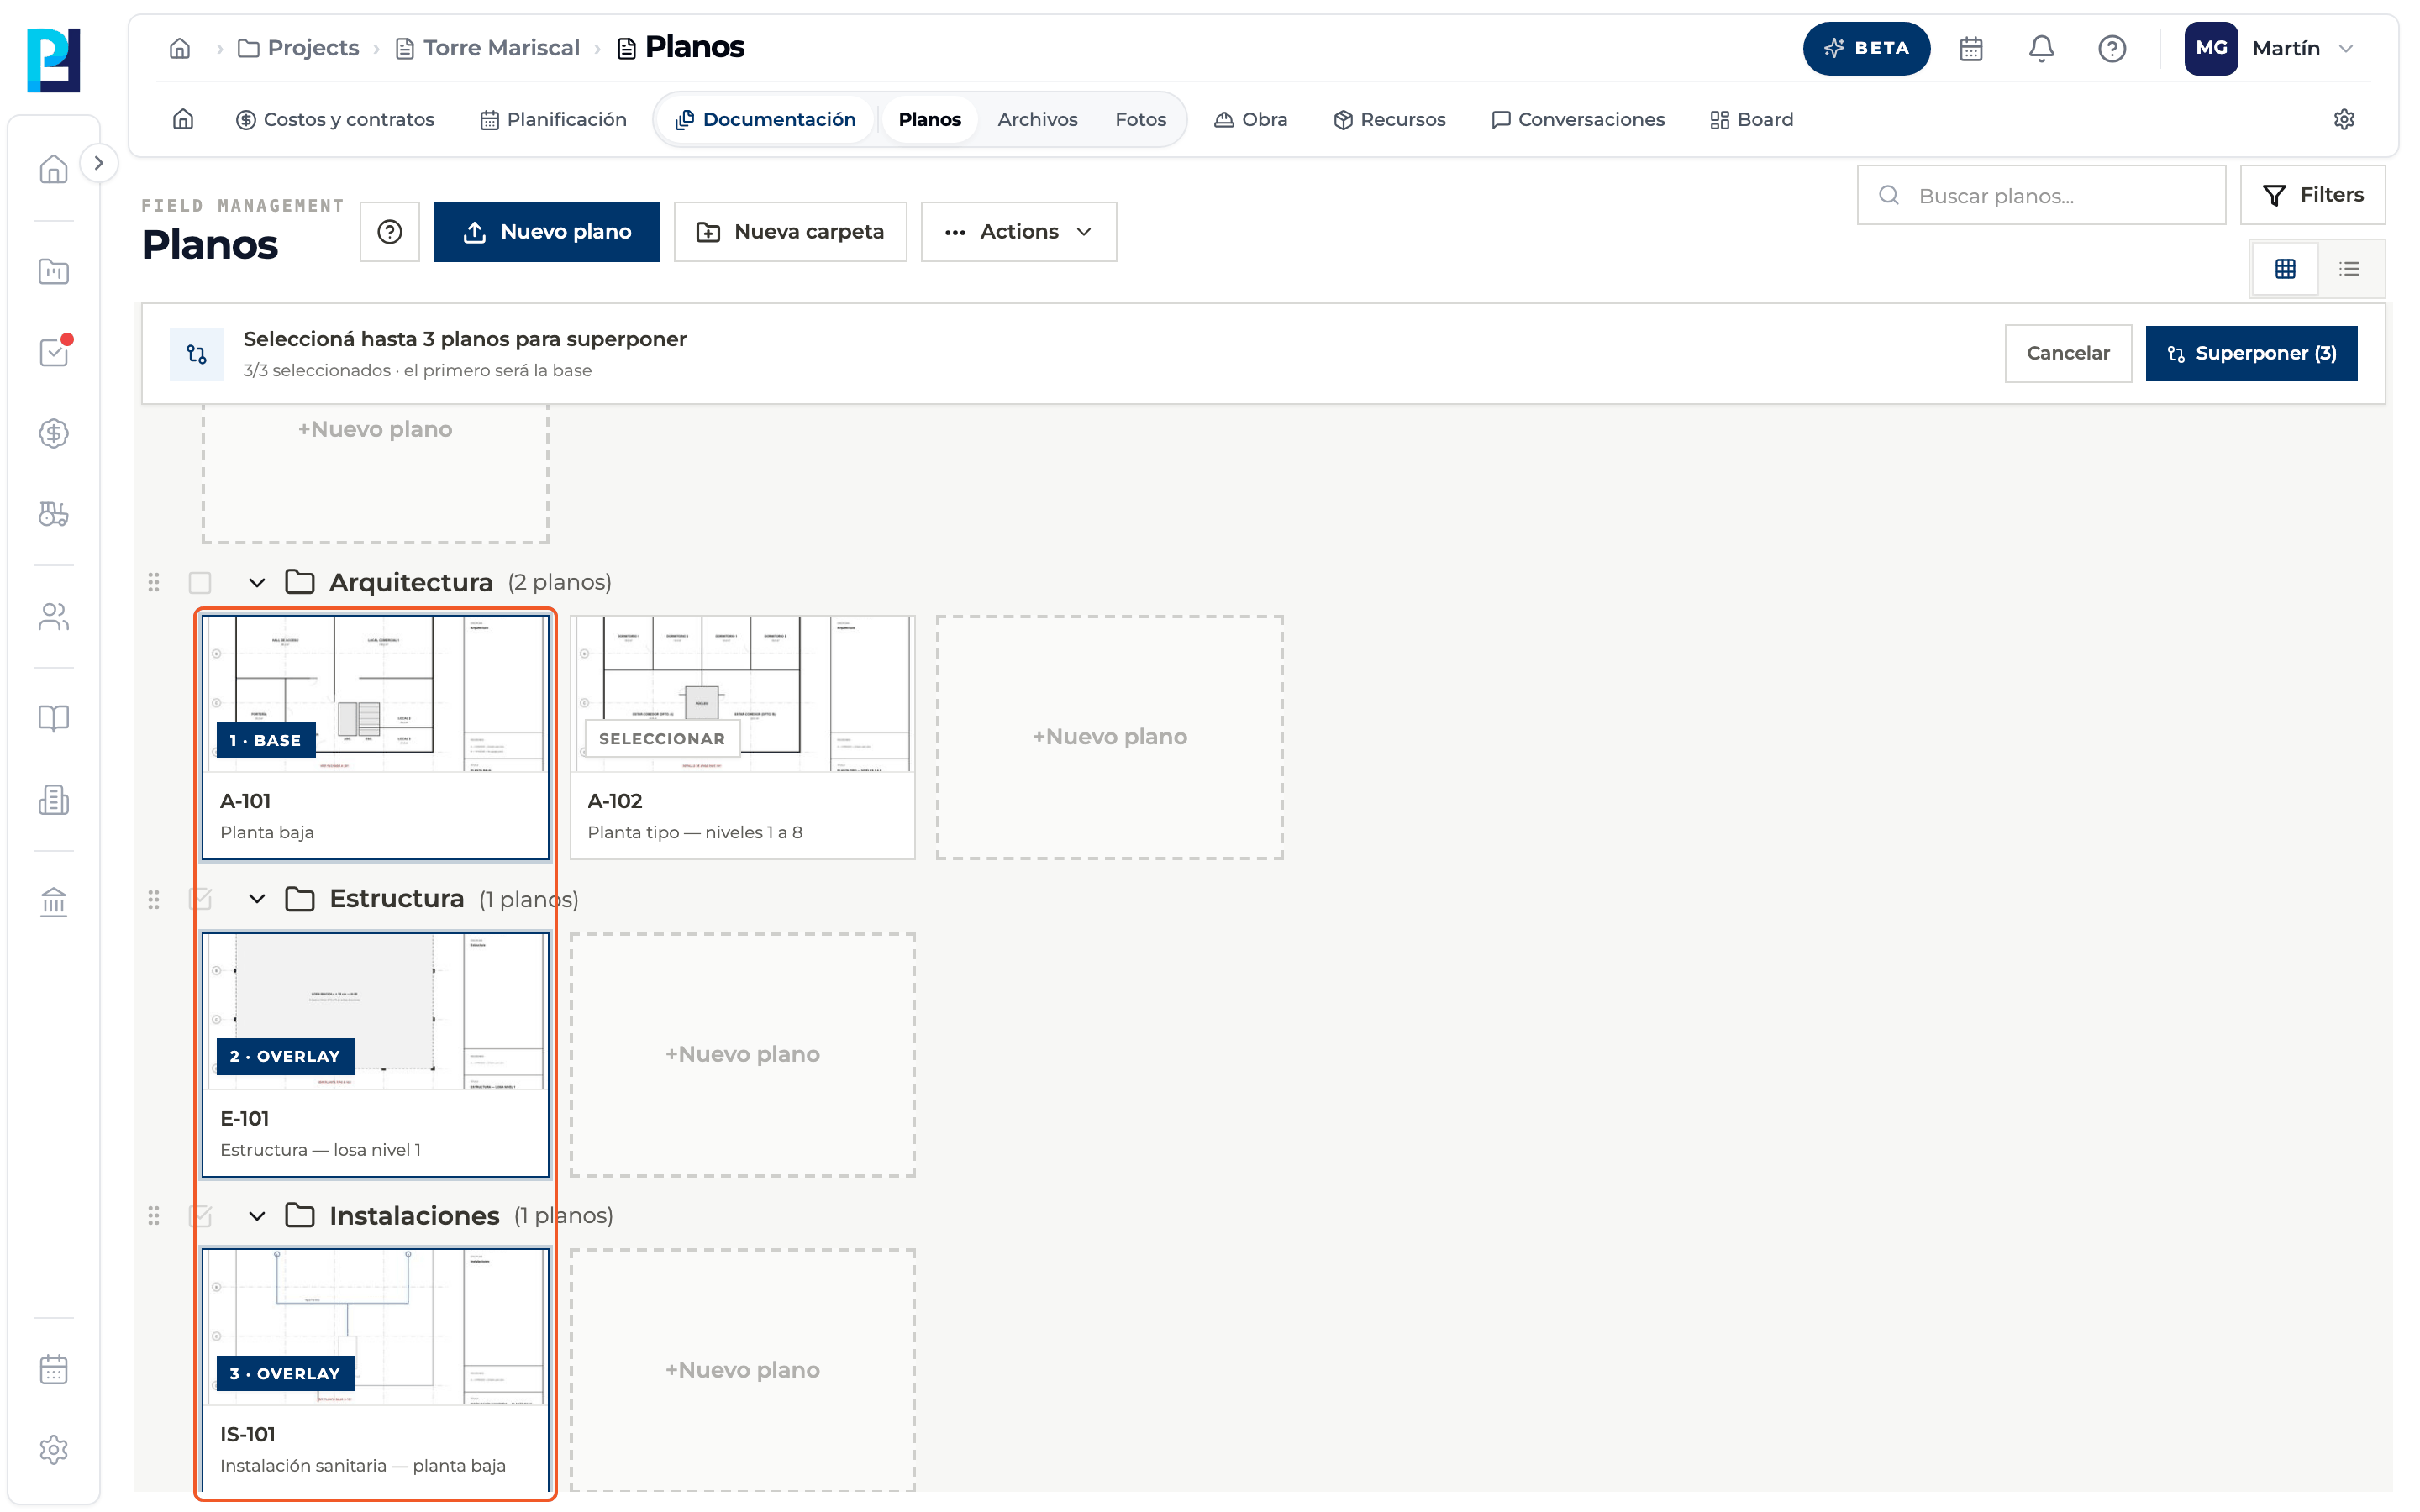Tick the Arquitectura folder checkbox

200,582
